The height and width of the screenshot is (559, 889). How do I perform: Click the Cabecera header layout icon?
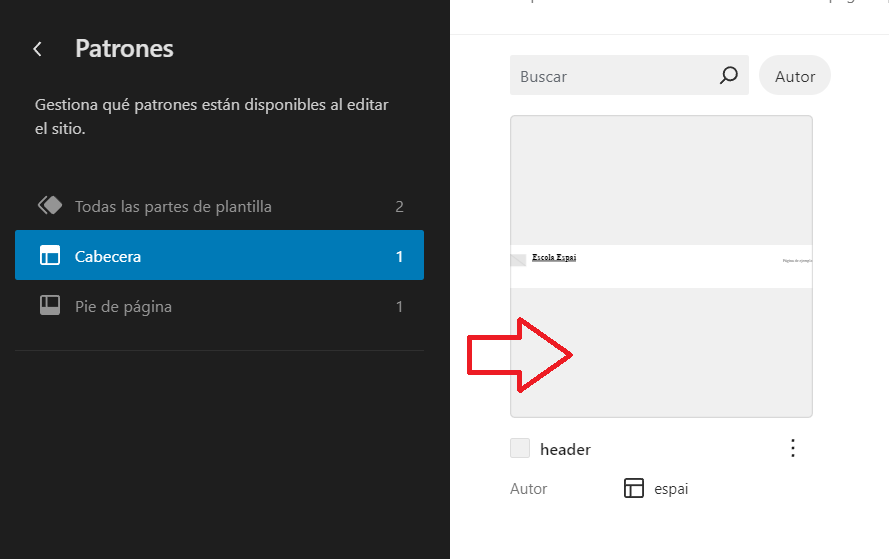[x=50, y=256]
